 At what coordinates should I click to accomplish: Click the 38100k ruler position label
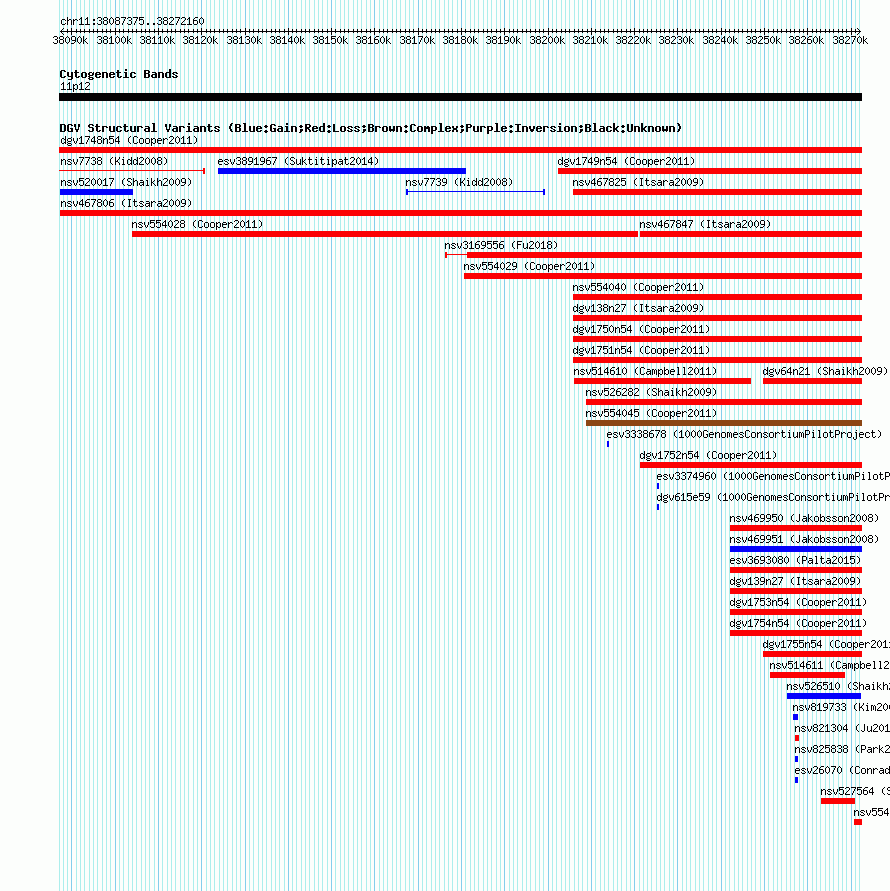(114, 41)
